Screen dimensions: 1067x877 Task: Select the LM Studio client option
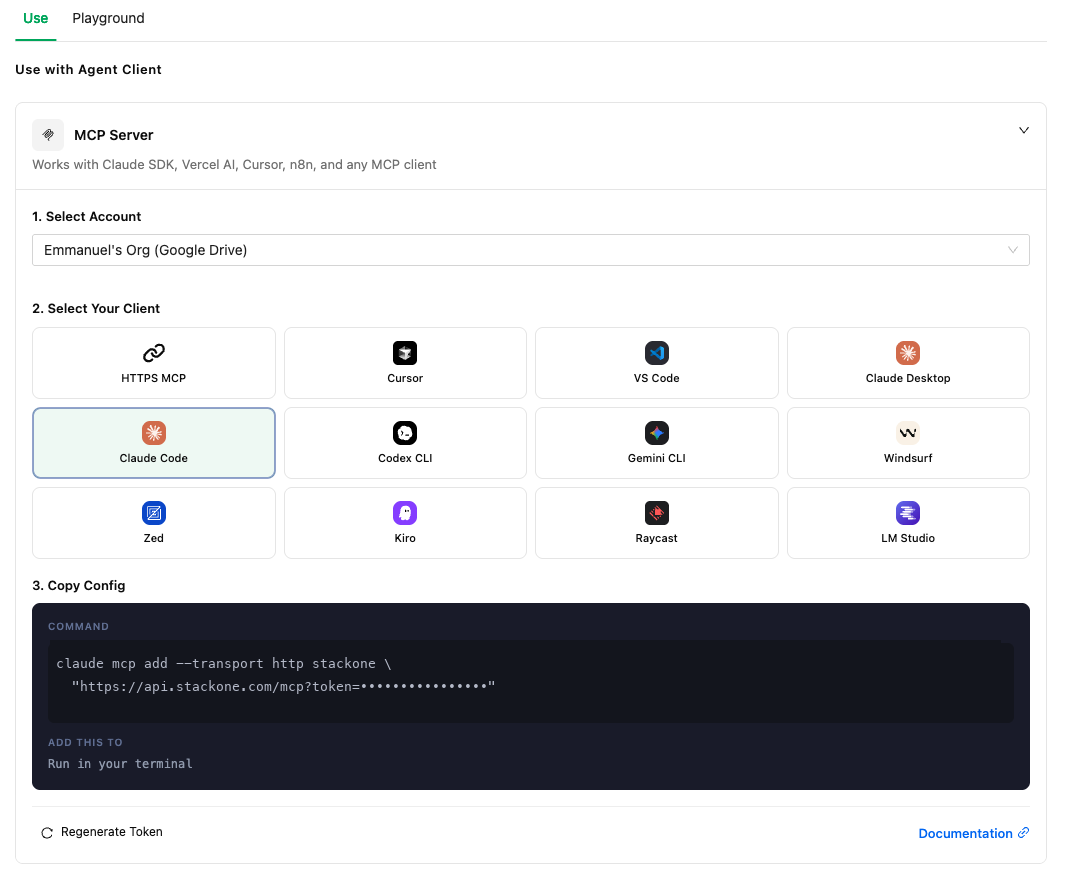[908, 522]
